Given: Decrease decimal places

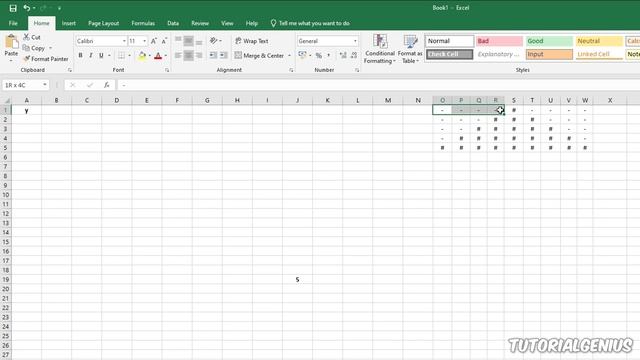Looking at the screenshot, I should click(354, 55).
